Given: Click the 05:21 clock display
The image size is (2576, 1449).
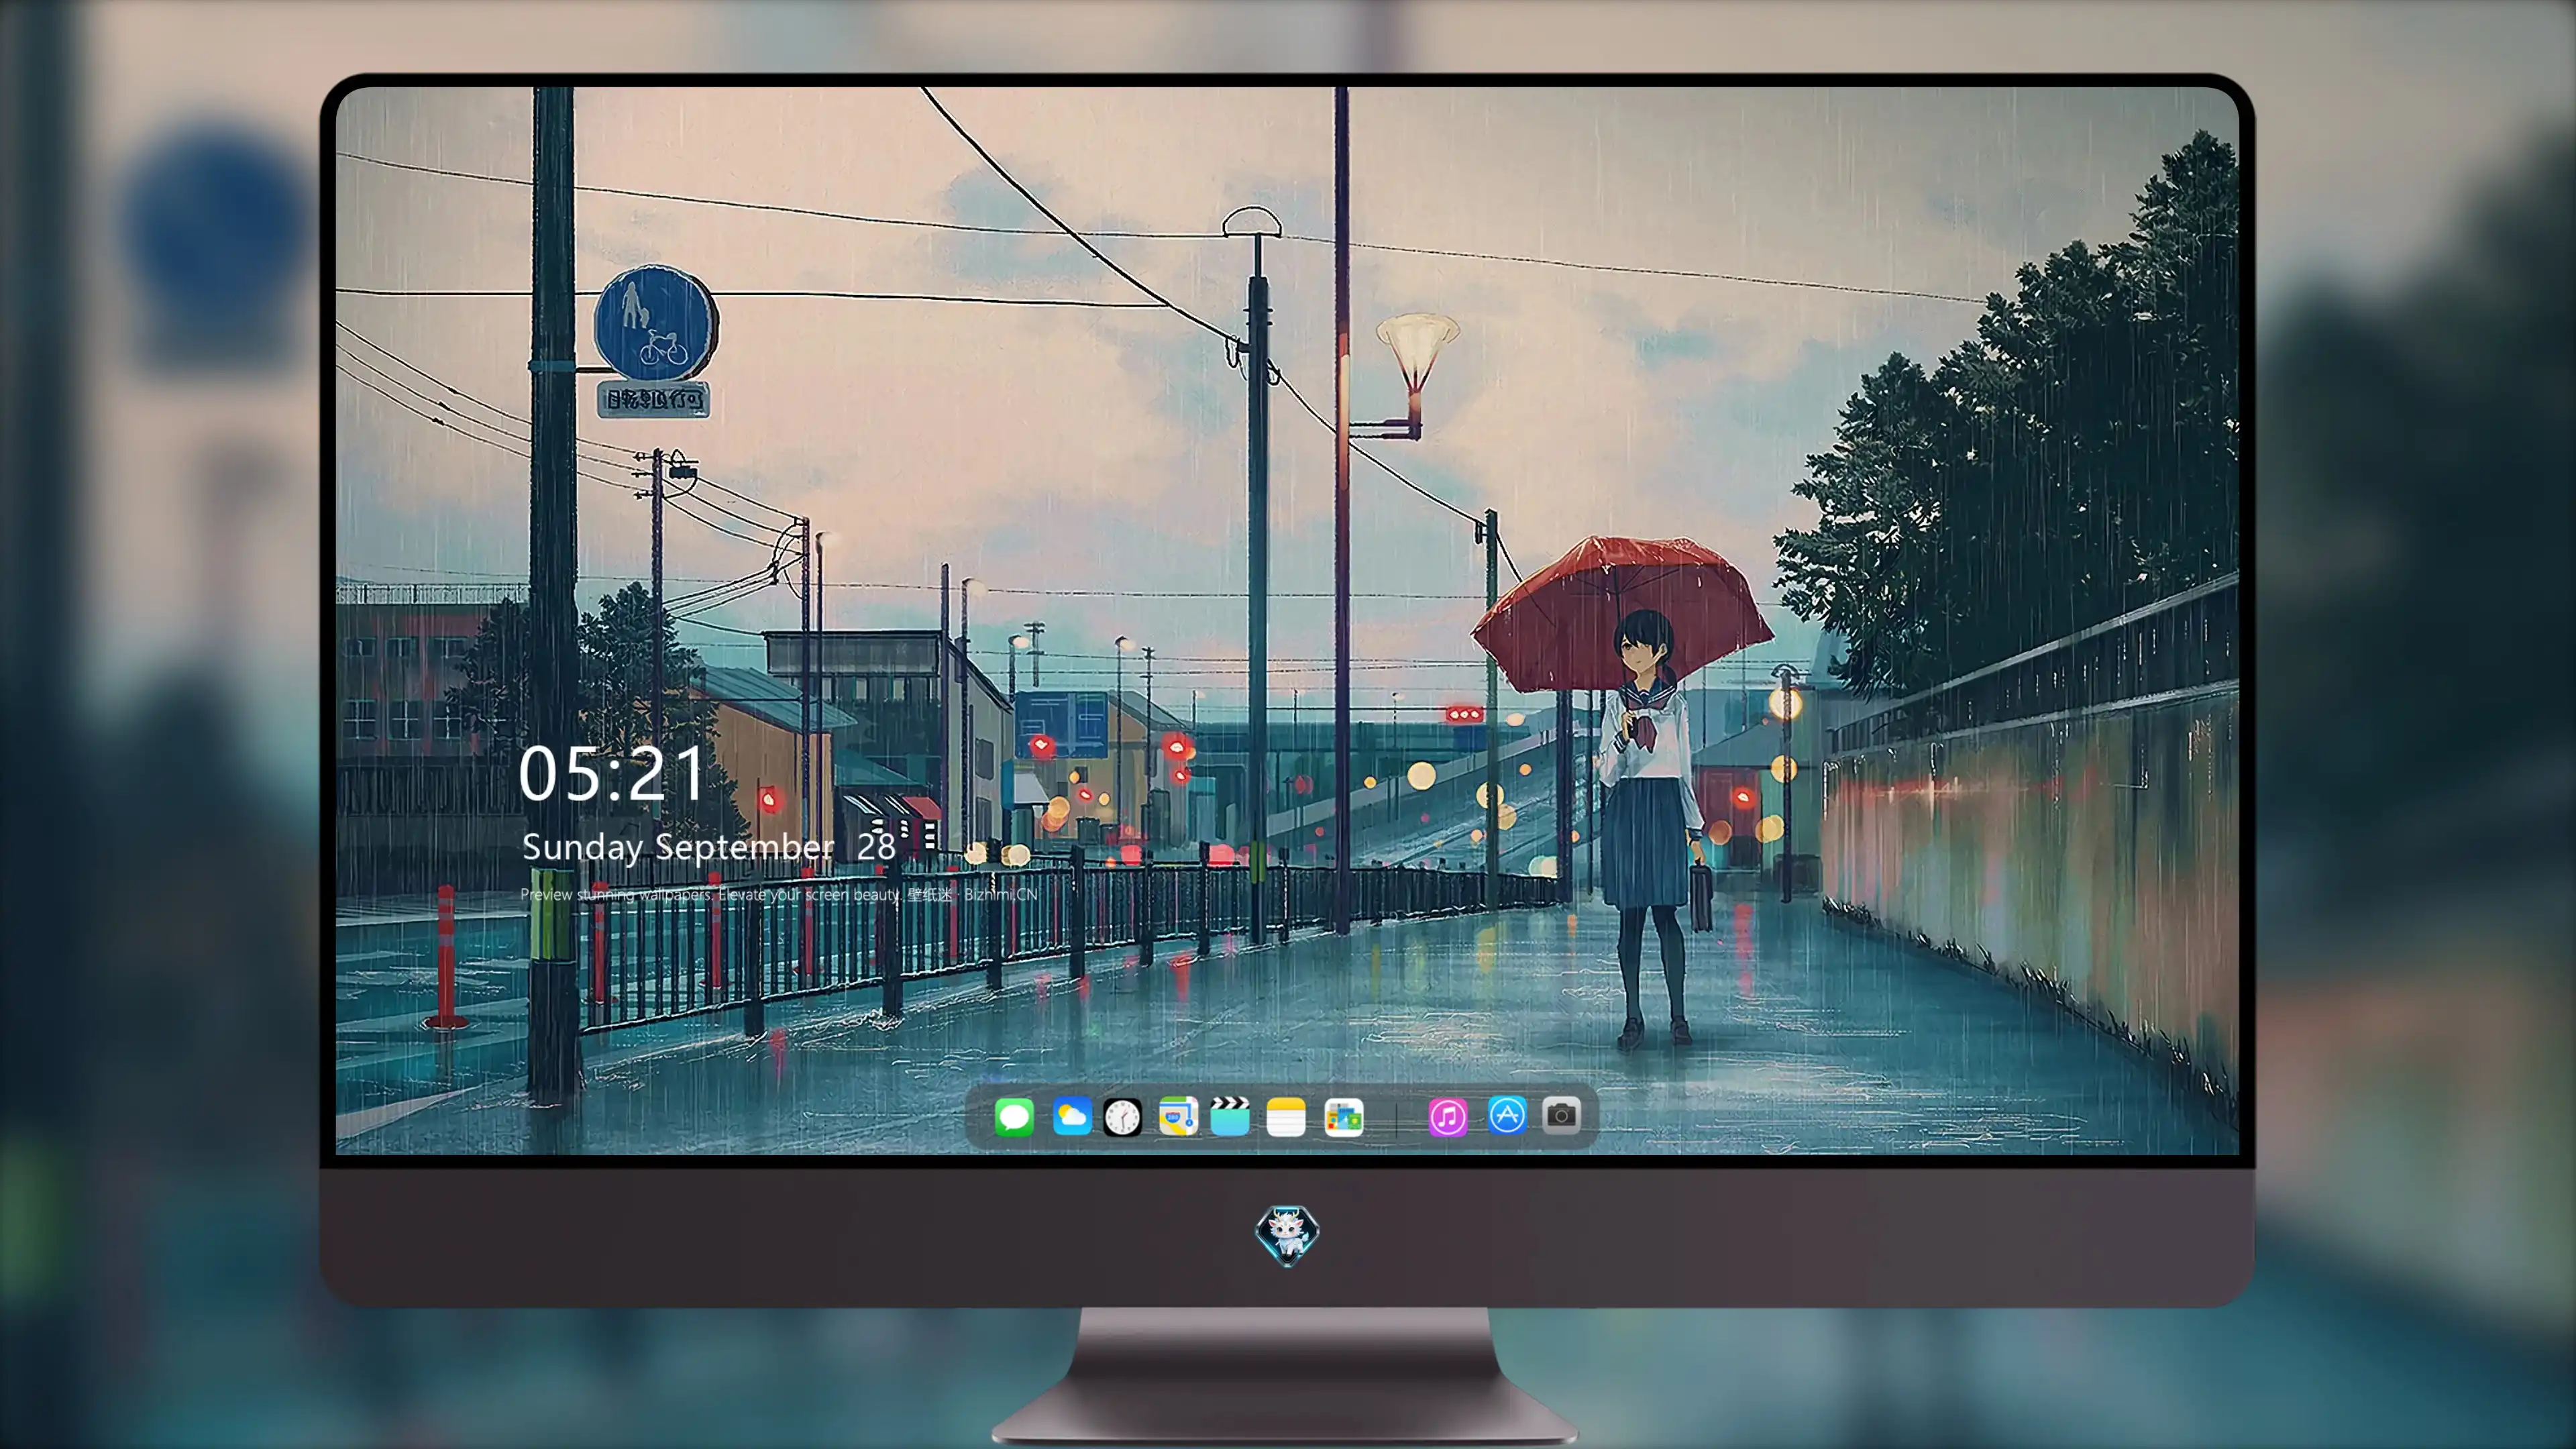Looking at the screenshot, I should (612, 774).
